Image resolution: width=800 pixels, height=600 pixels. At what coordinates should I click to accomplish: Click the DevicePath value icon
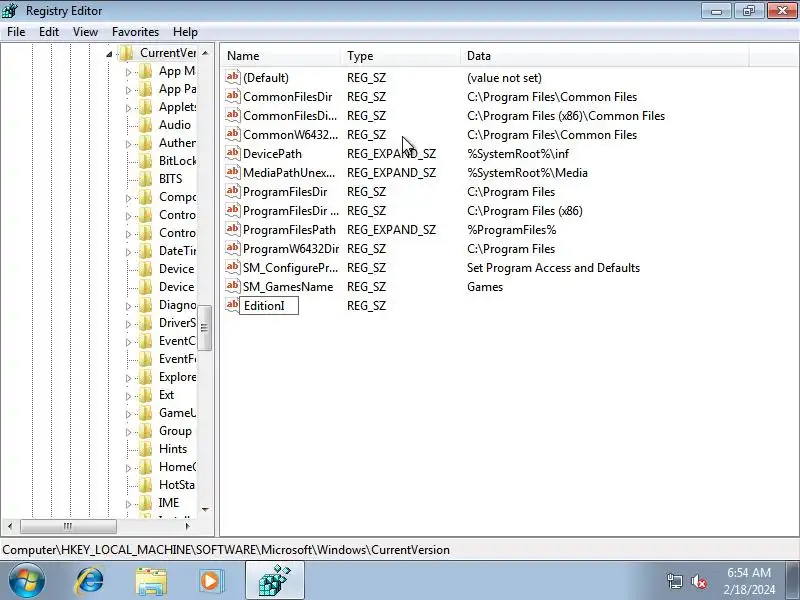pos(233,154)
